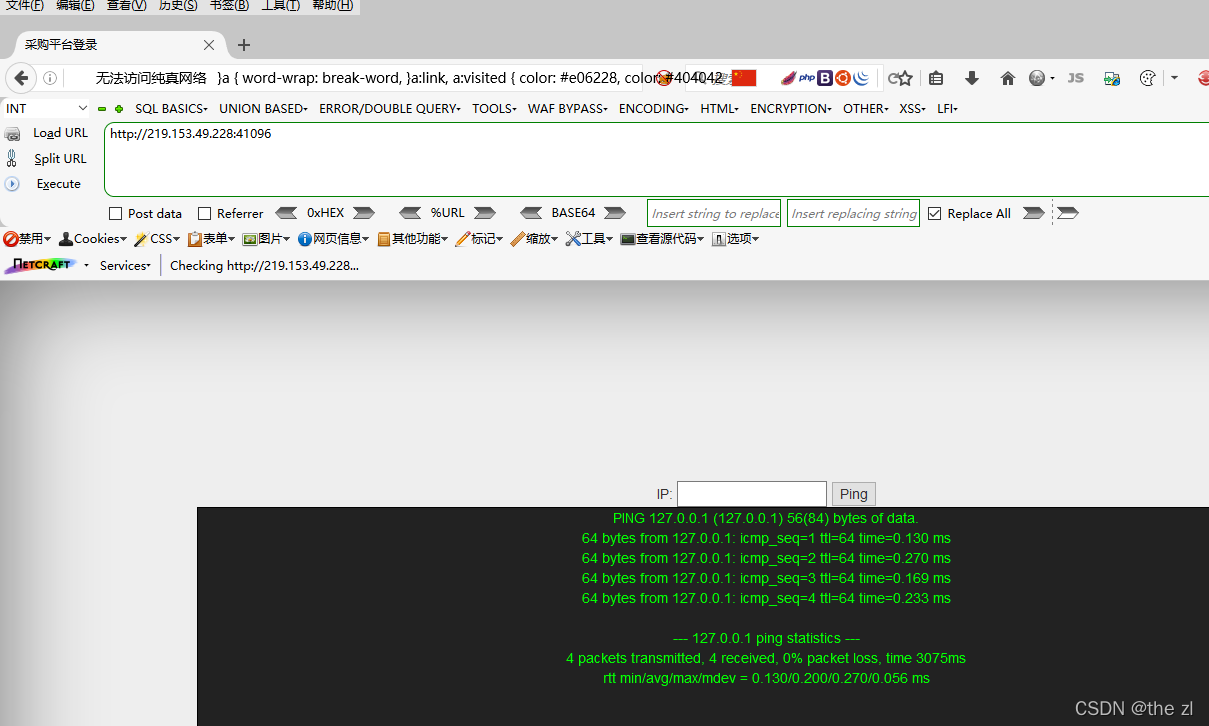
Task: Open the 查看源代码 (View Source) menu
Action: [662, 239]
